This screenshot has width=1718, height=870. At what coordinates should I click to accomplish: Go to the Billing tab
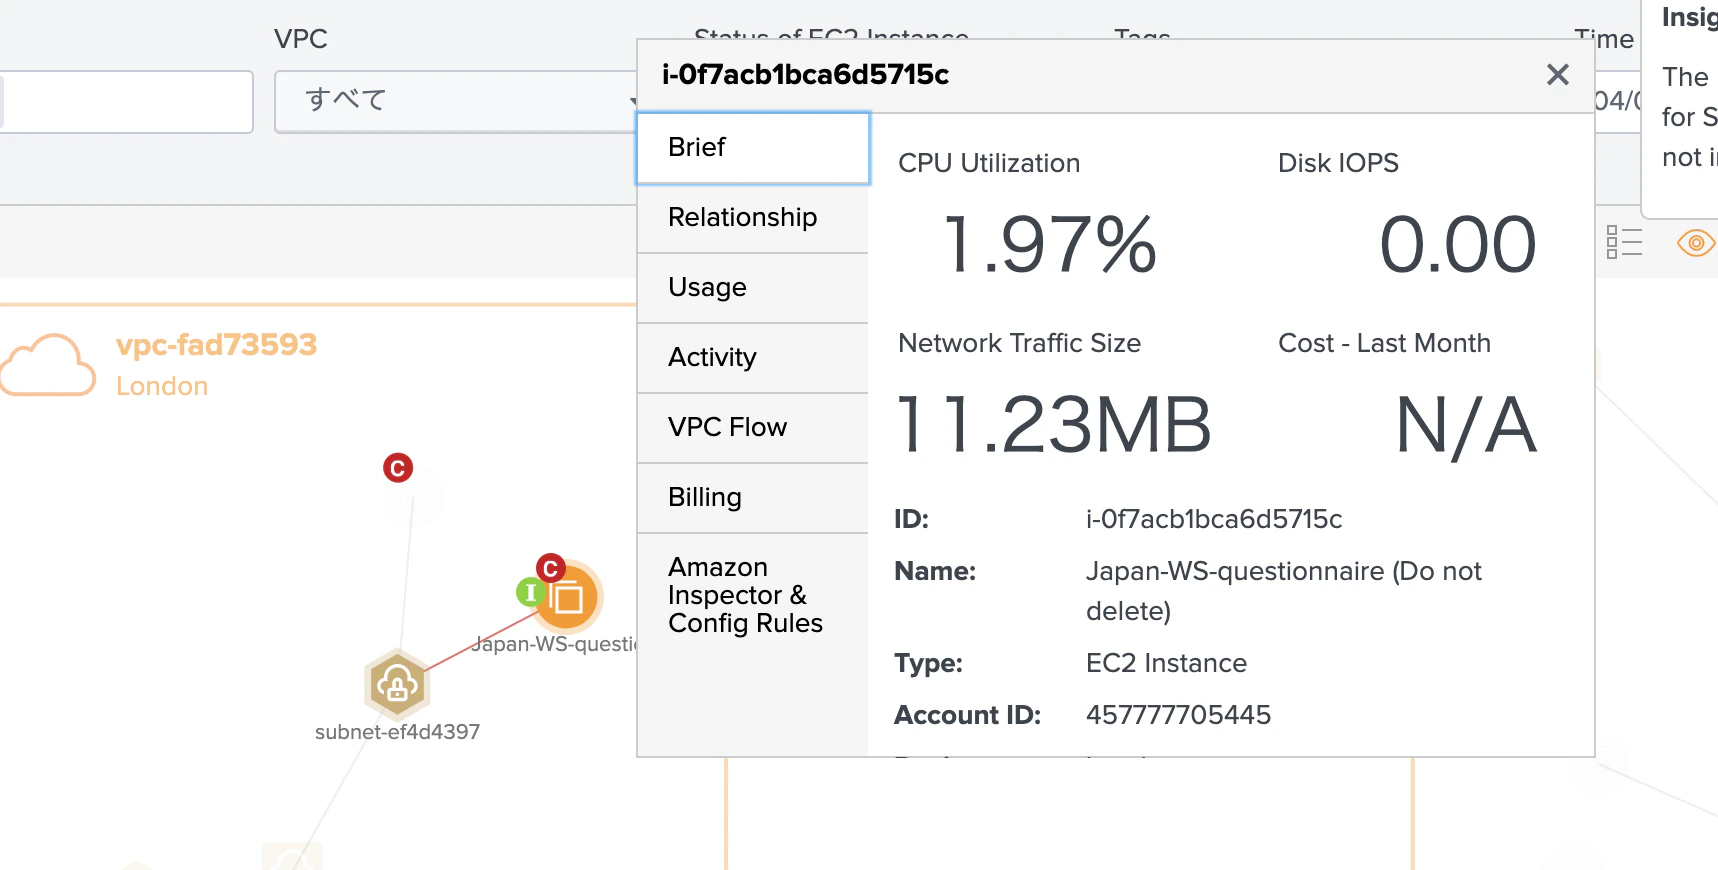click(753, 498)
